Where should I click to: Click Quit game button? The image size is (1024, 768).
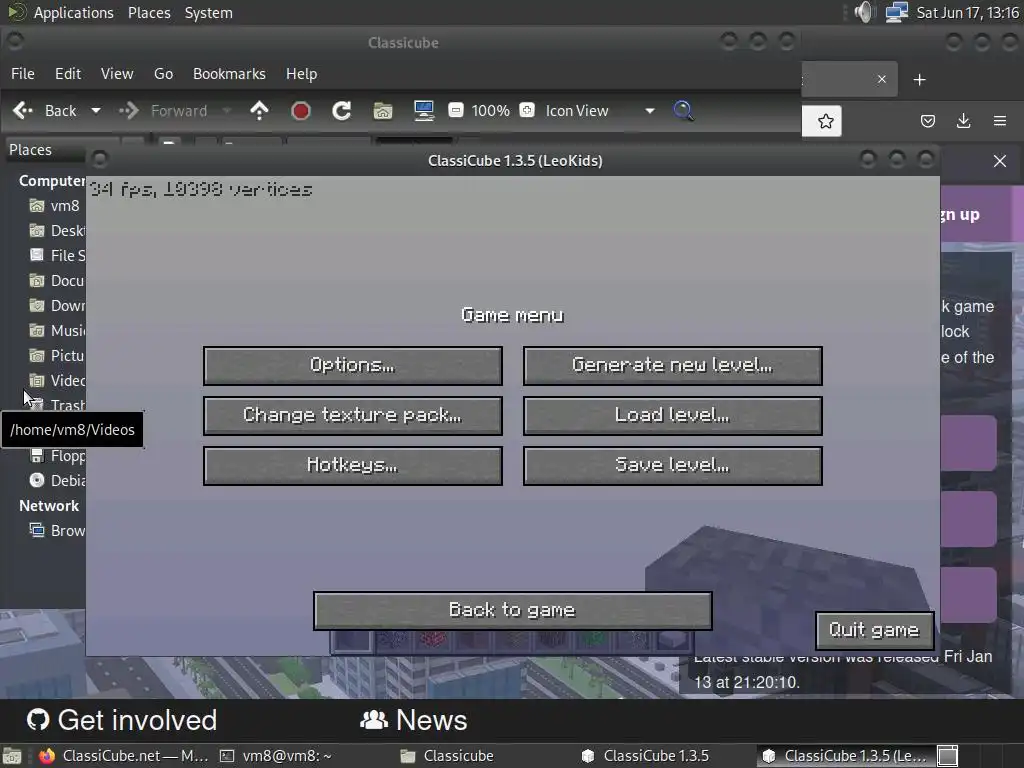(874, 630)
